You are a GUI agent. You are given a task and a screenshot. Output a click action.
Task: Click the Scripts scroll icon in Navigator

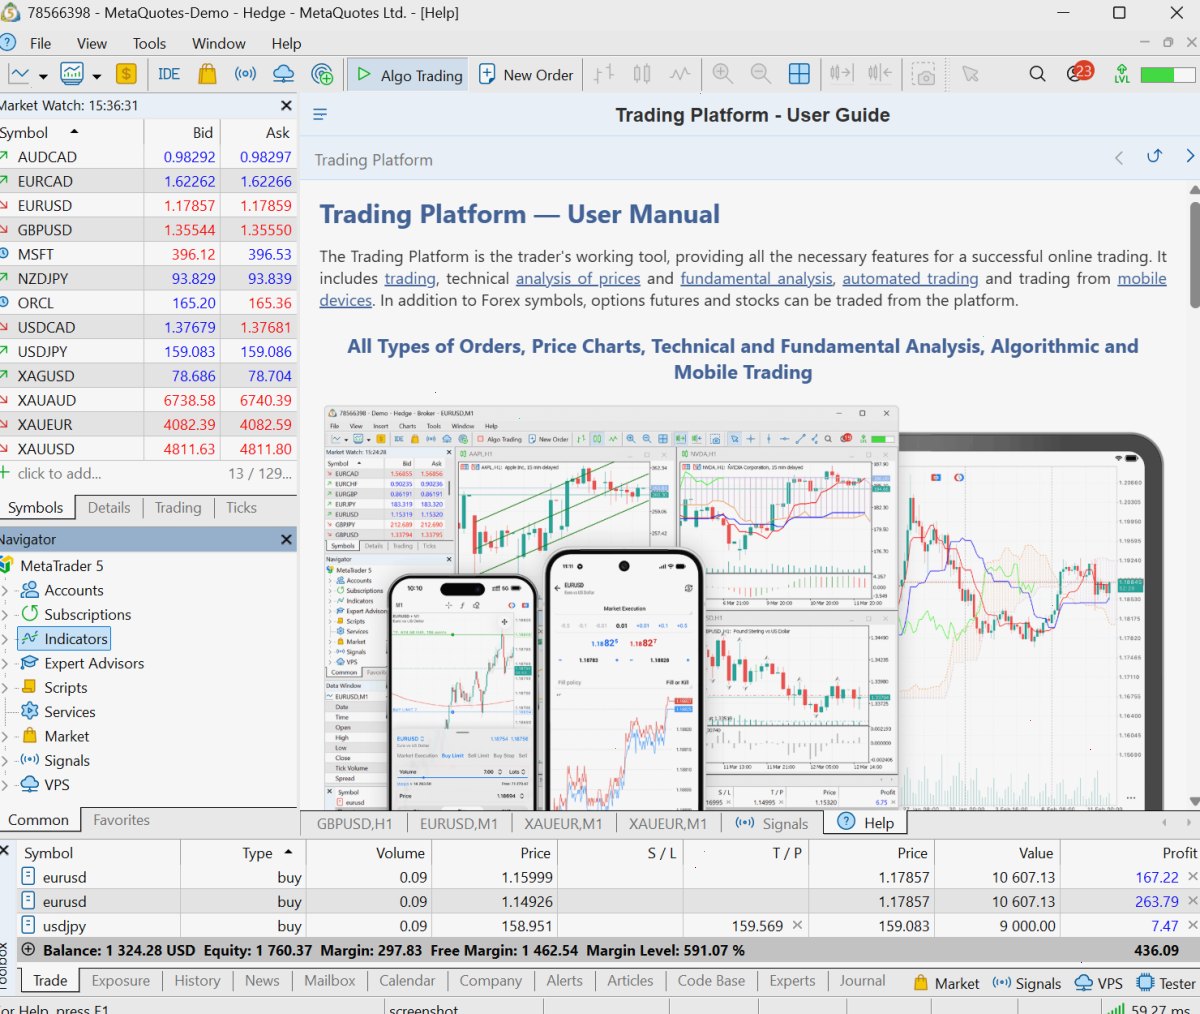tap(30, 688)
